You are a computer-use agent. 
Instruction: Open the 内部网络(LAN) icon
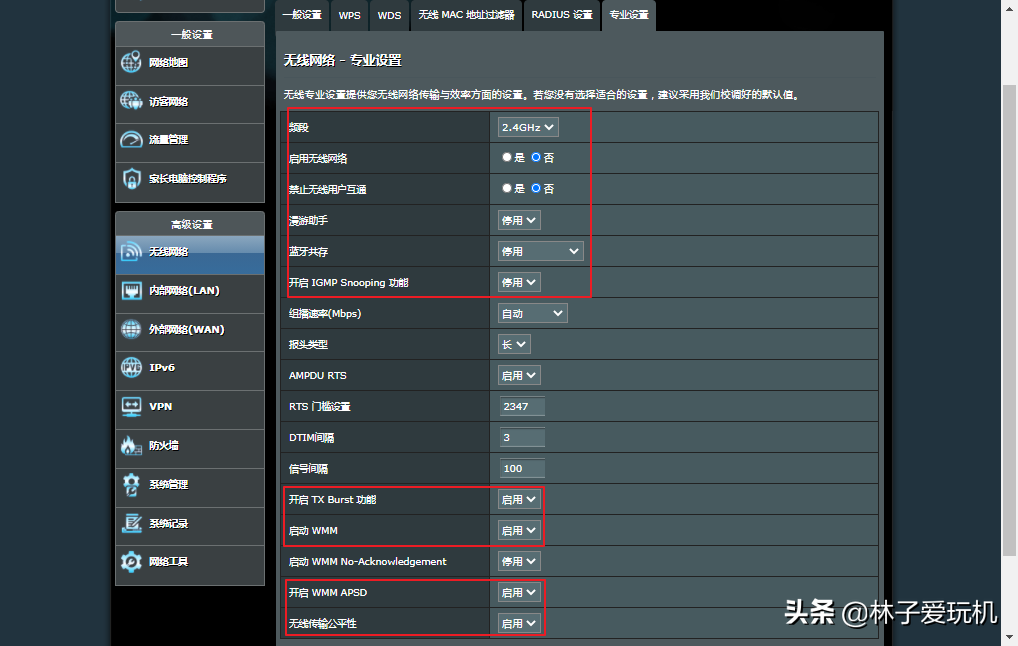pyautogui.click(x=131, y=290)
